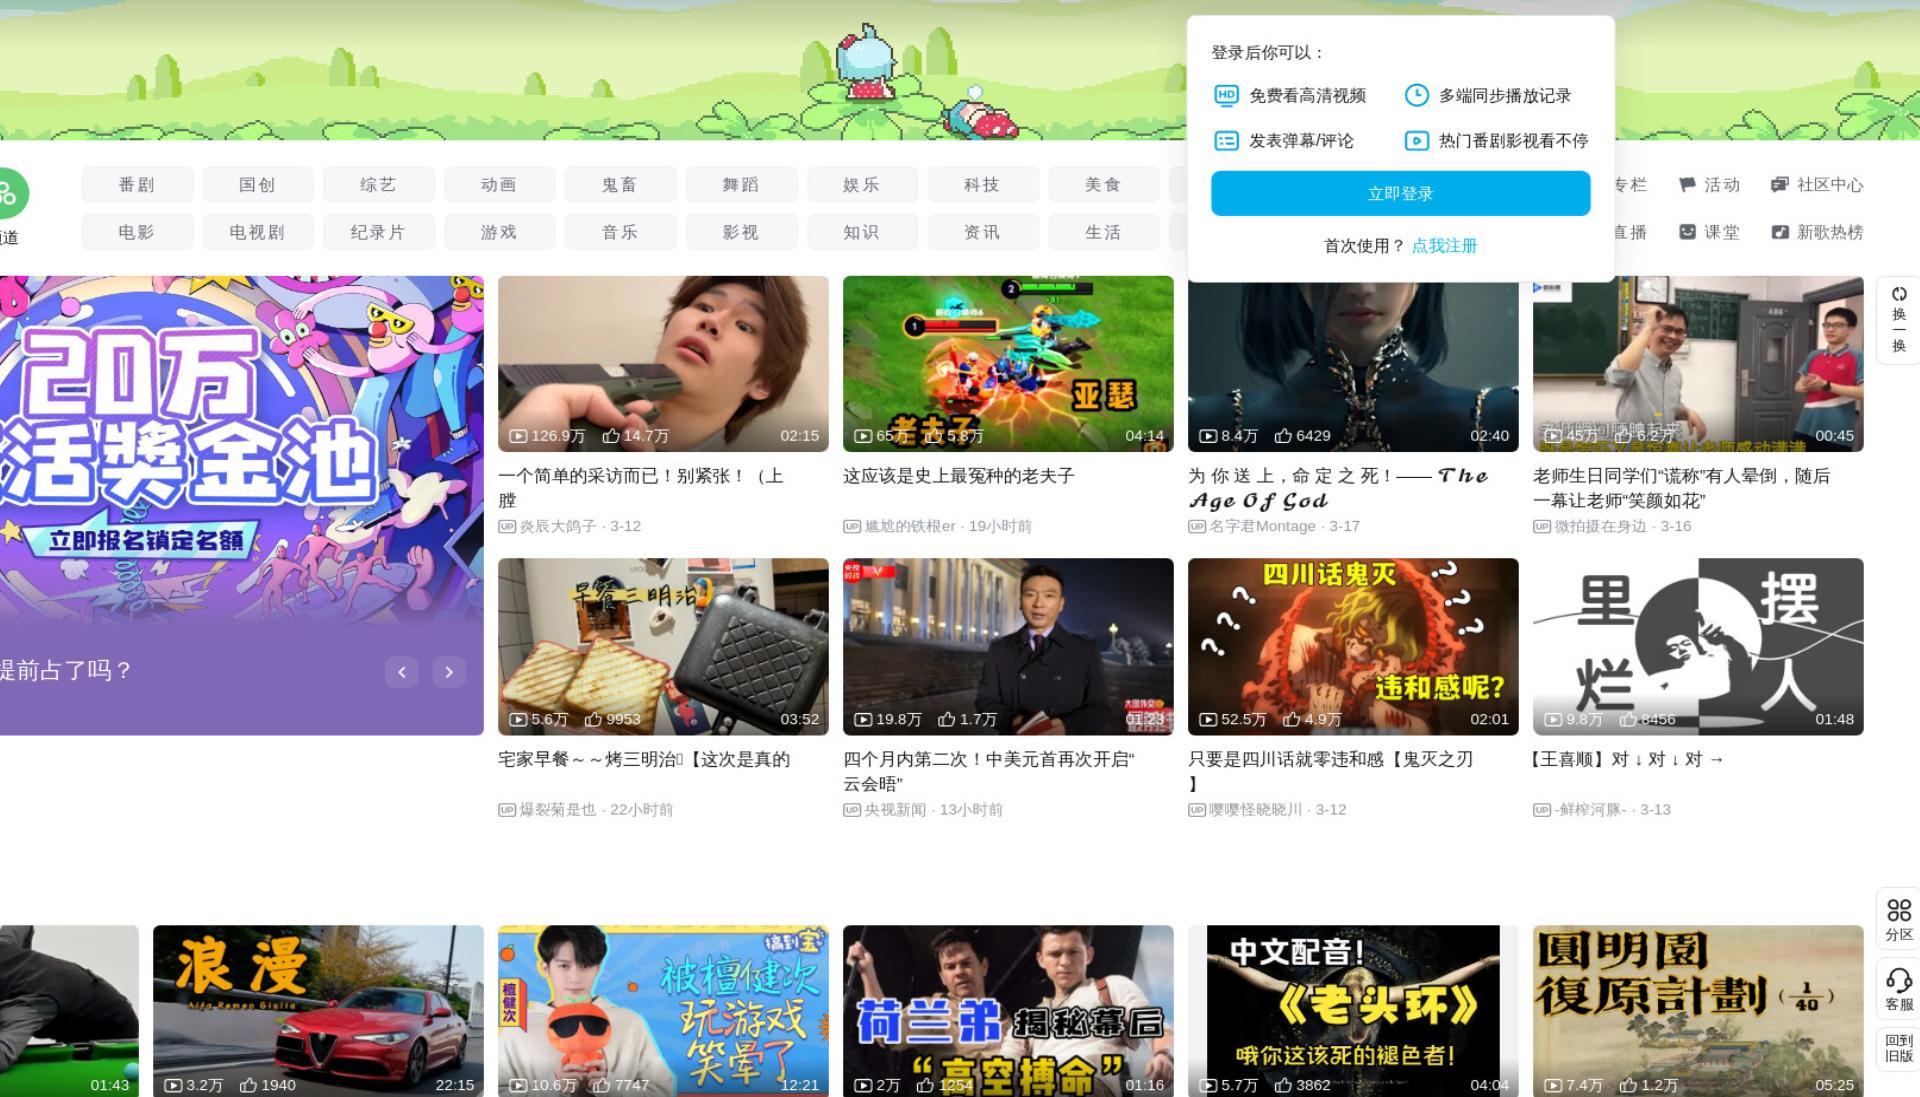Image resolution: width=1920 pixels, height=1097 pixels.
Task: Open 新歌热榜 music icon
Action: [x=1779, y=232]
